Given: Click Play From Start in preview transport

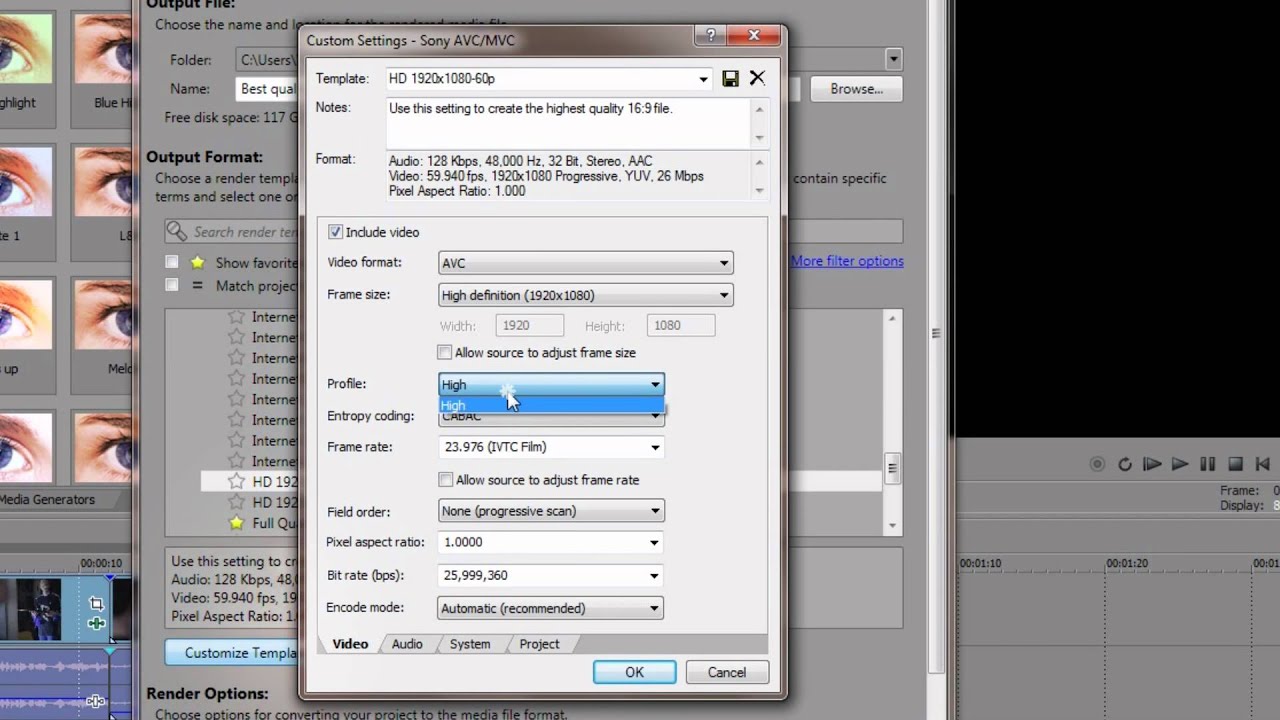Looking at the screenshot, I should tap(1152, 464).
